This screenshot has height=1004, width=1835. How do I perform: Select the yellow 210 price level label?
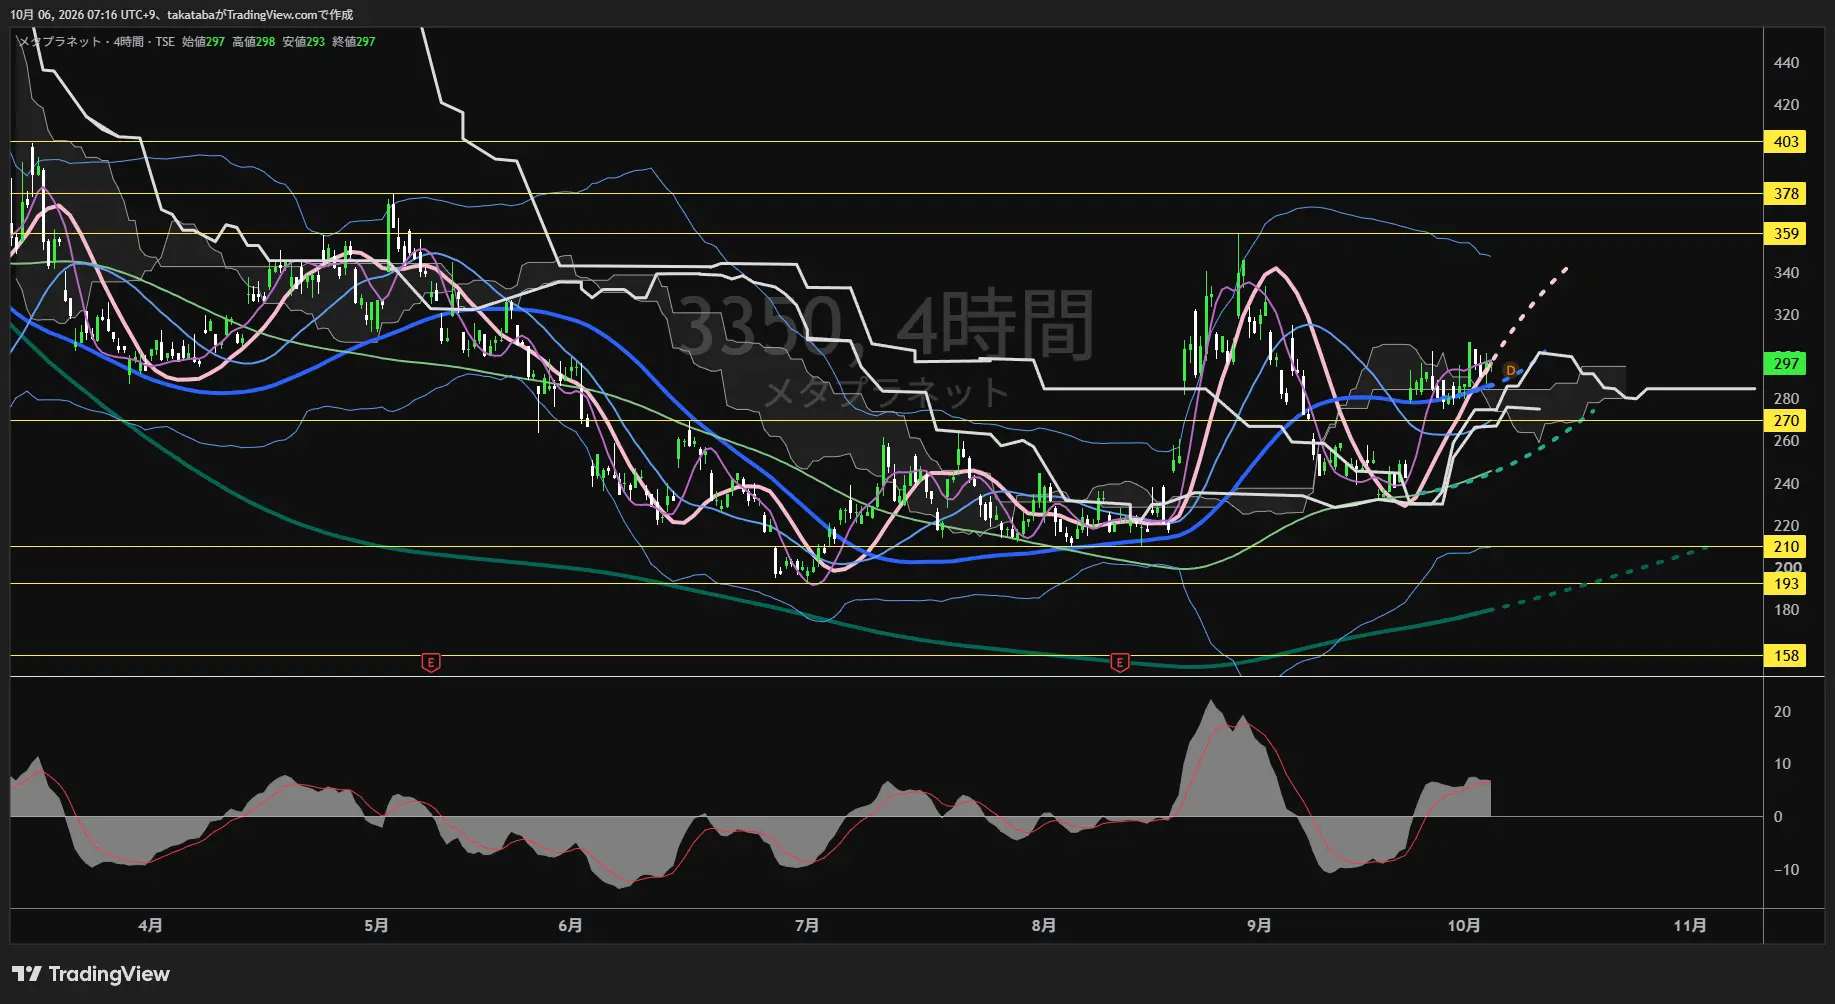1786,547
